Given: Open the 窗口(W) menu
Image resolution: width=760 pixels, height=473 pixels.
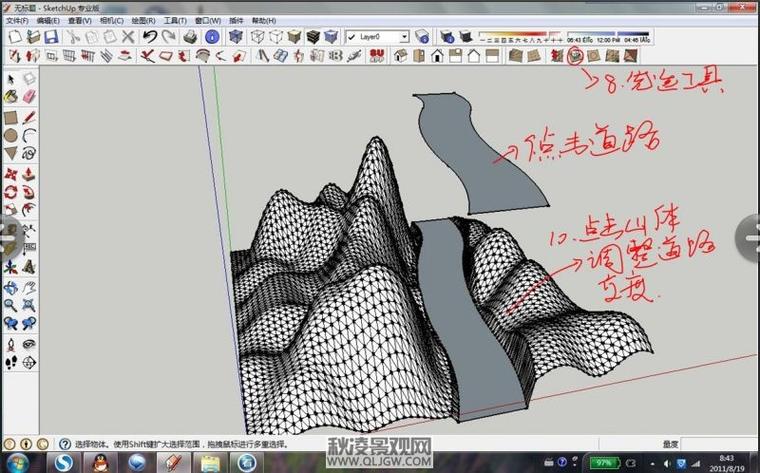Looking at the screenshot, I should click(208, 20).
